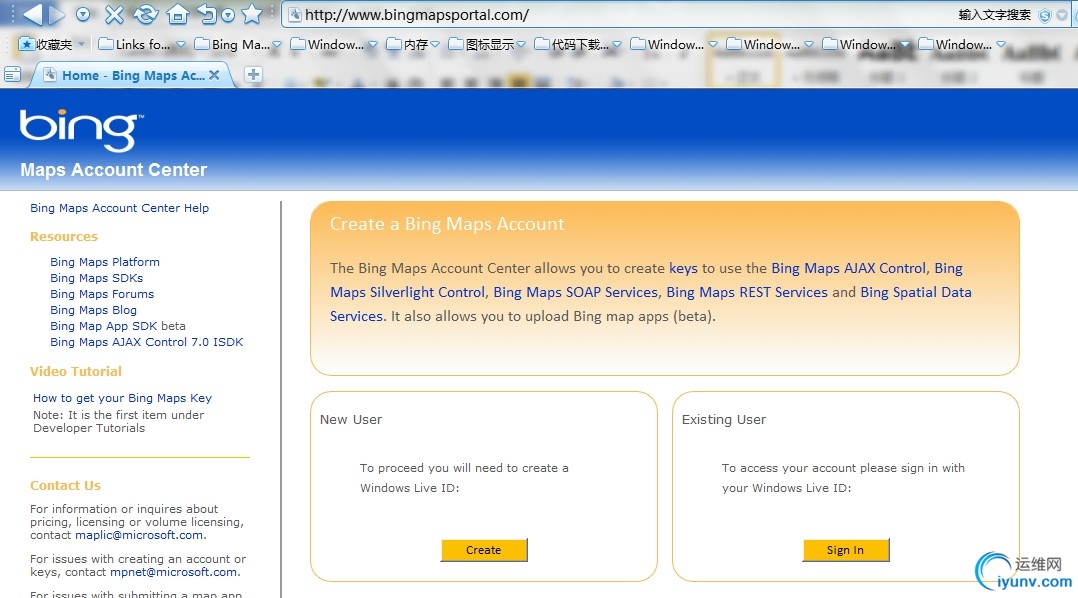Open the 收藏夹 favorites menu
Image resolution: width=1078 pixels, height=598 pixels.
click(x=52, y=45)
